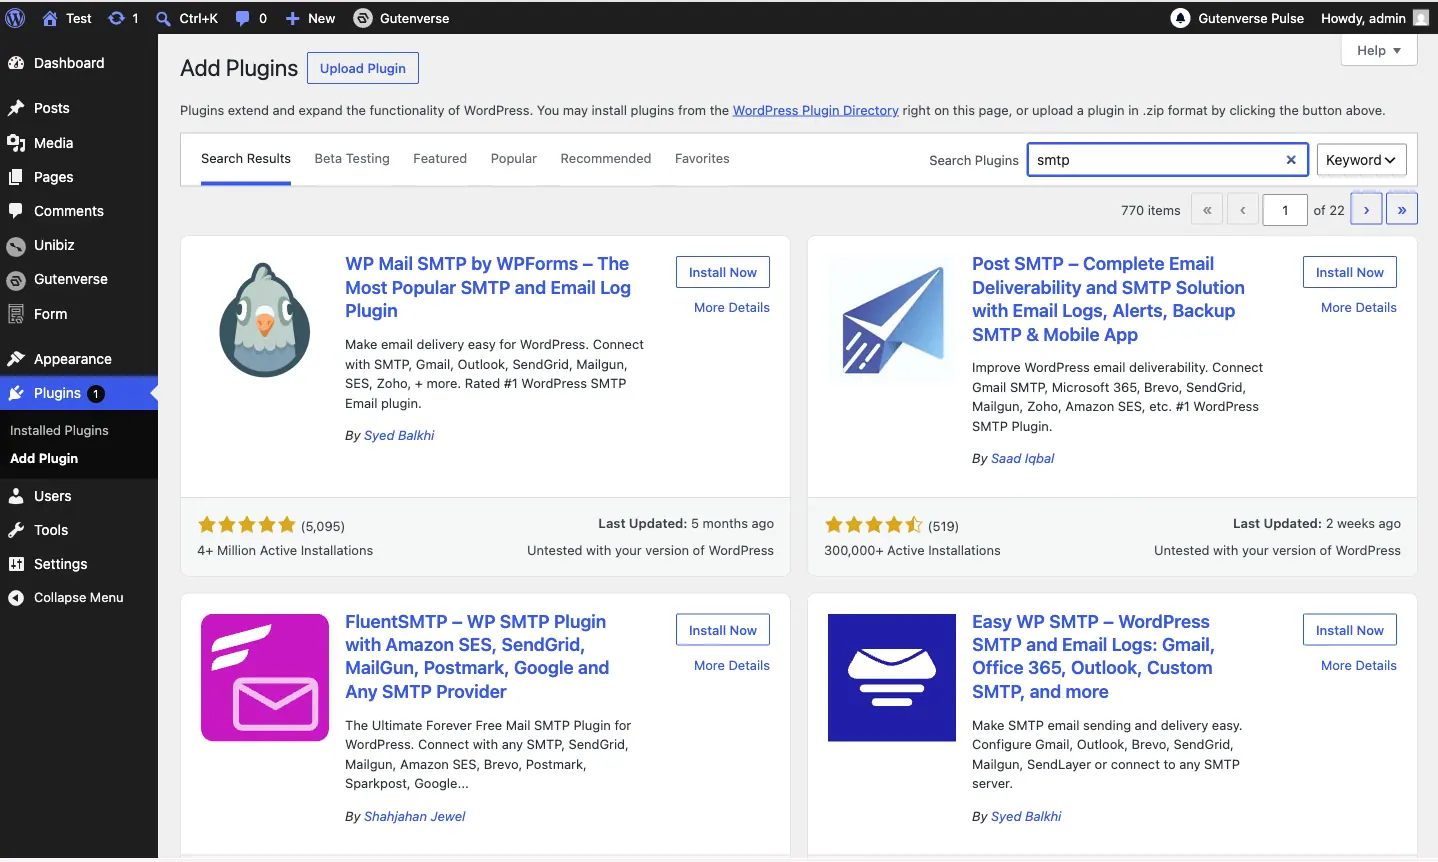Click the Appearance paintbrush icon

[x=16, y=359]
